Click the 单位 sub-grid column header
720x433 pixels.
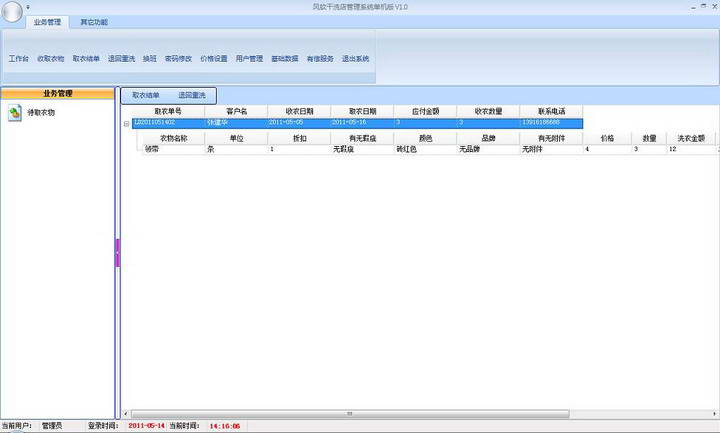coord(236,138)
